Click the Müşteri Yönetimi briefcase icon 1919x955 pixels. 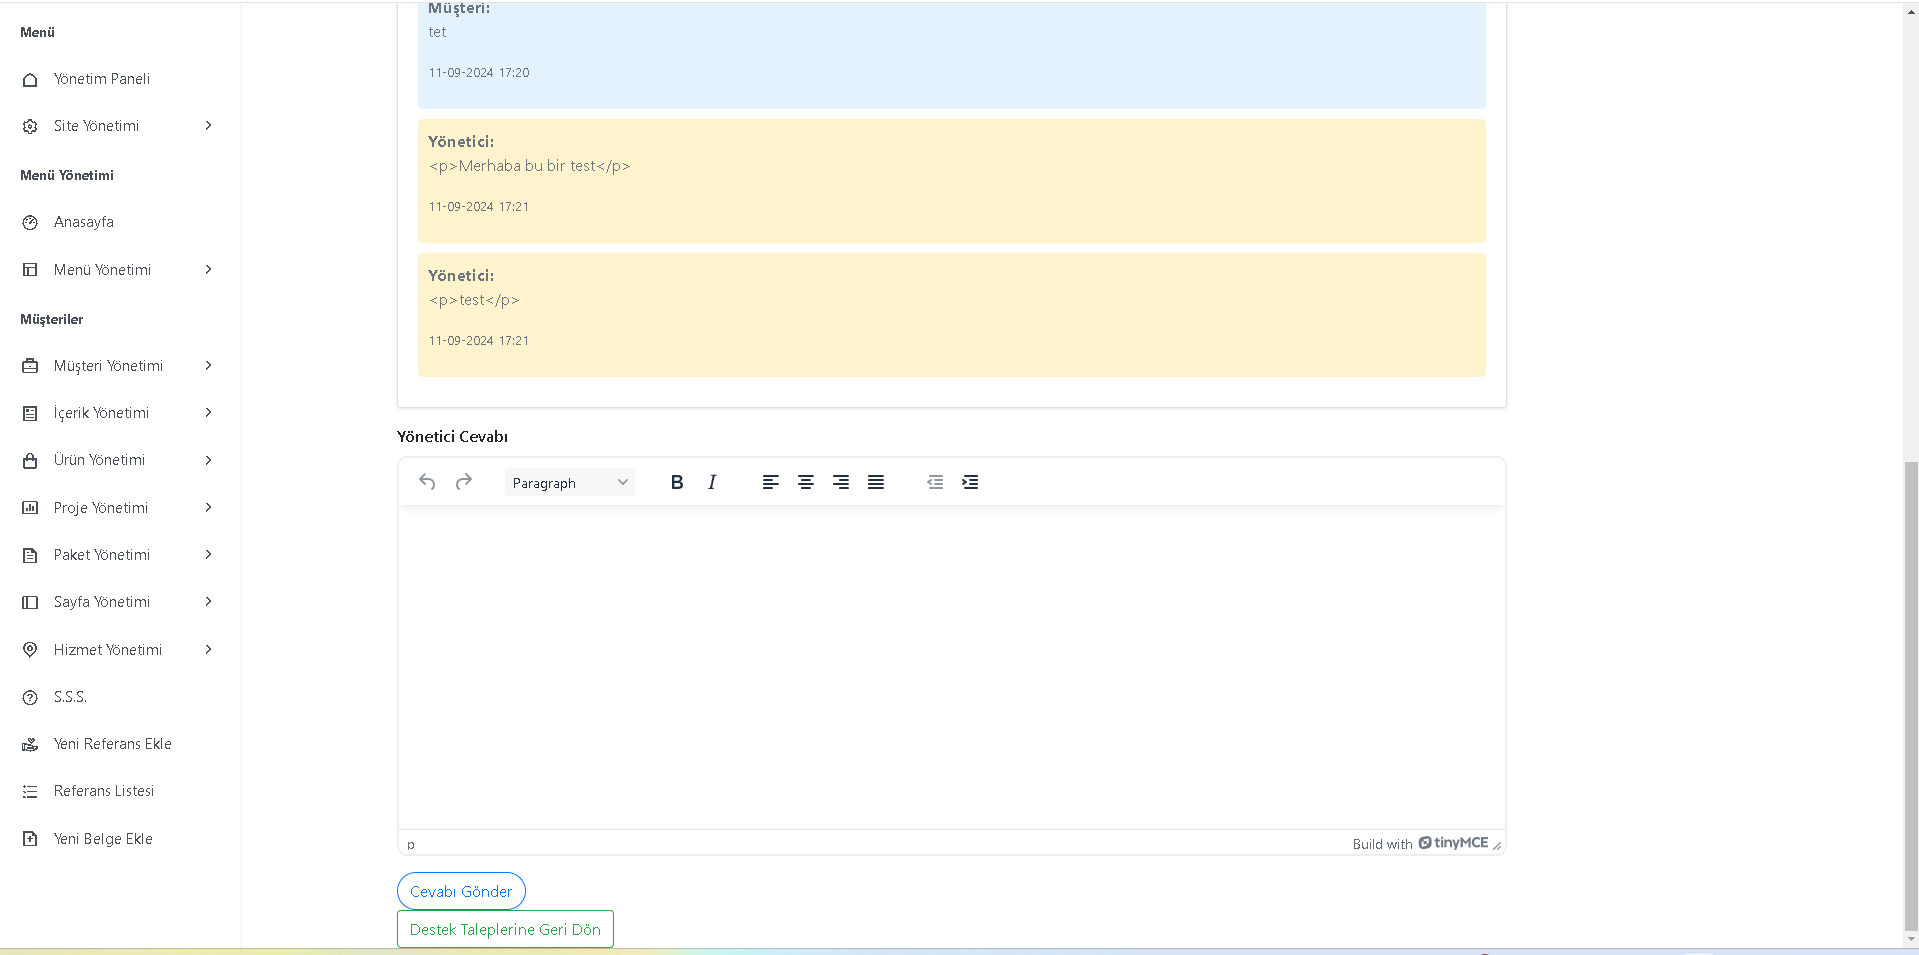point(30,366)
